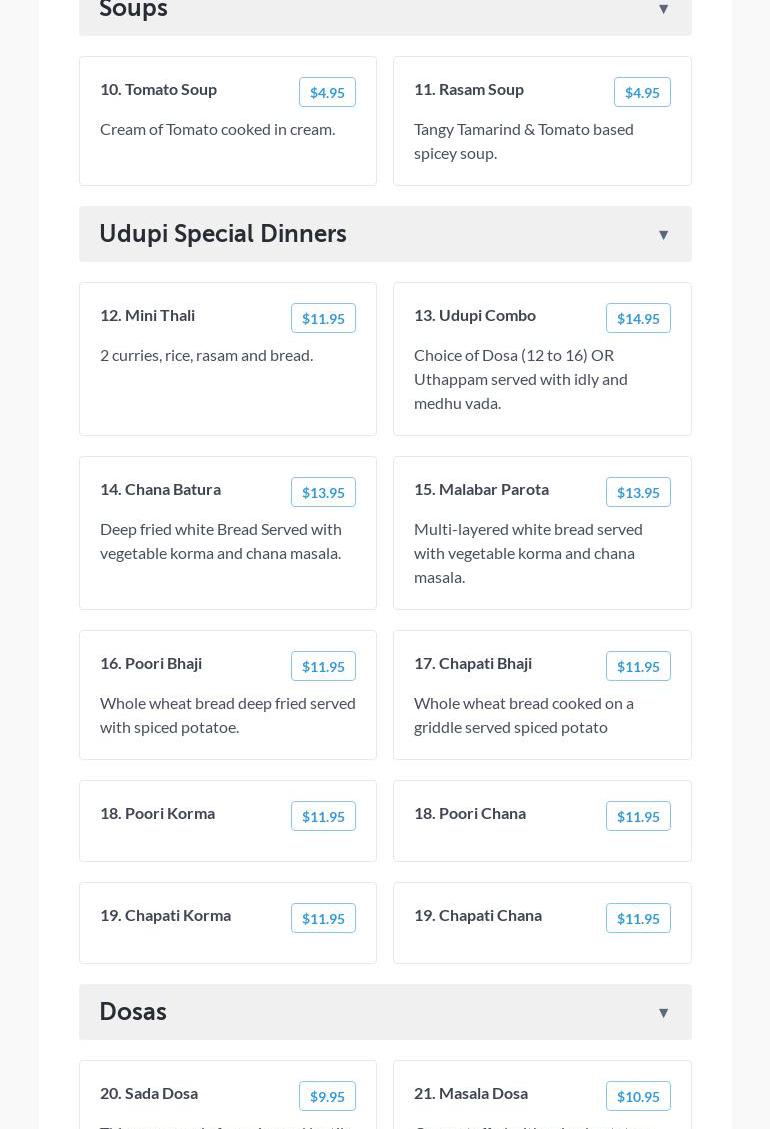
Task: Collapse the Soups section arrow
Action: (x=663, y=9)
